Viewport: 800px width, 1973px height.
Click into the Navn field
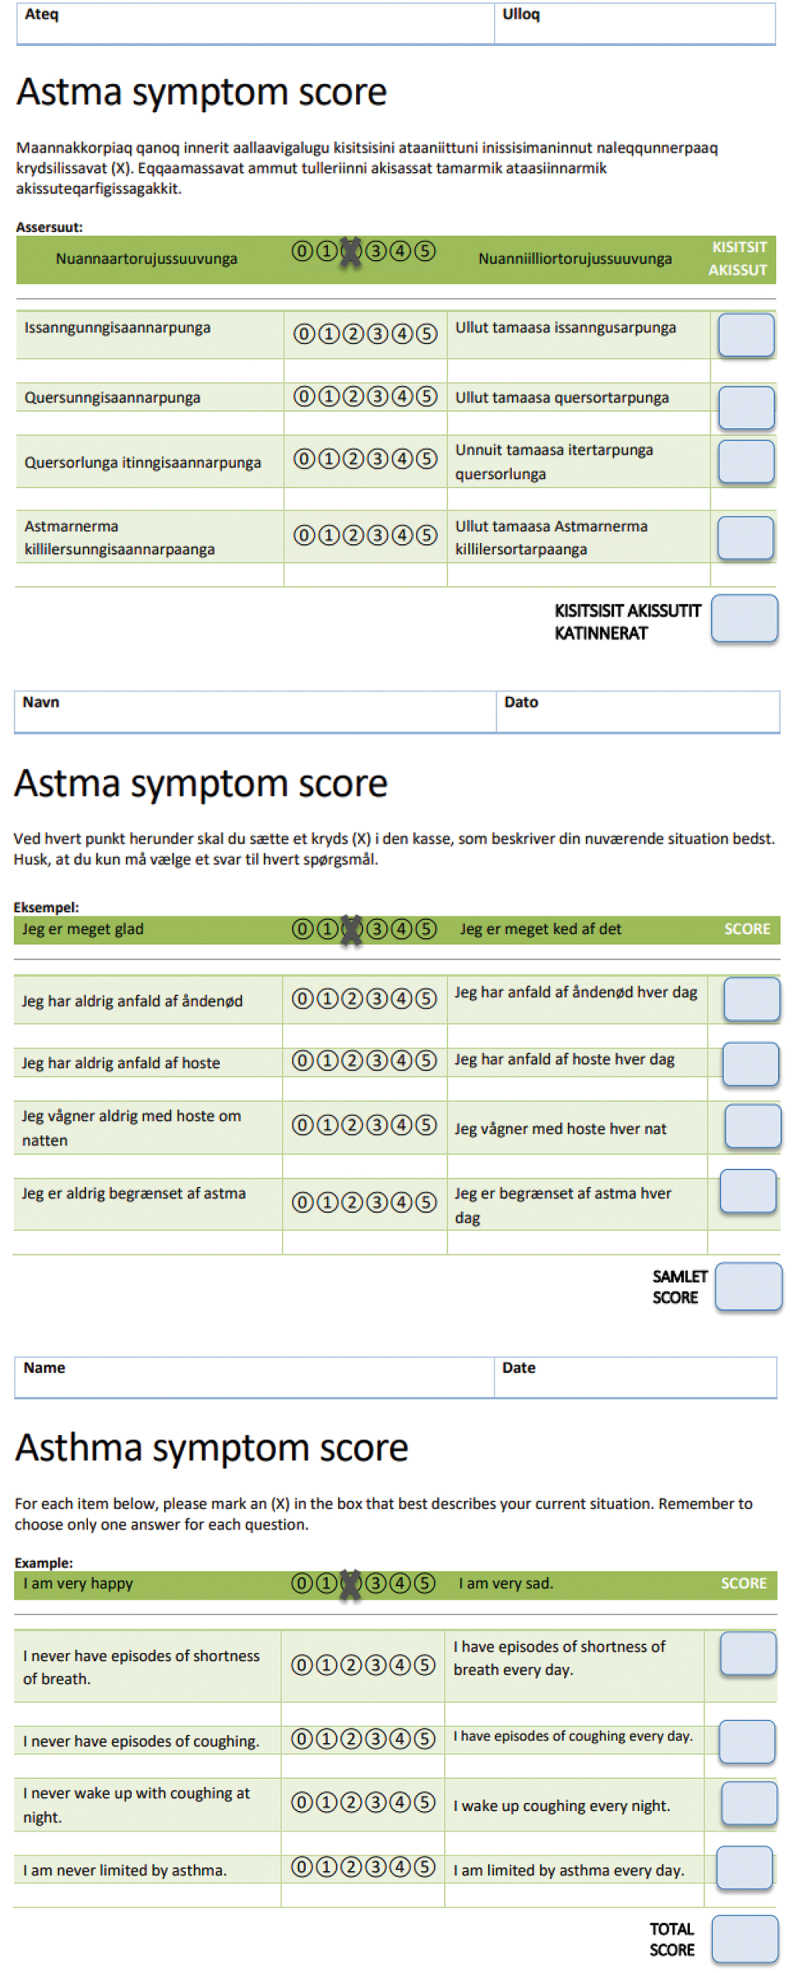coord(255,712)
